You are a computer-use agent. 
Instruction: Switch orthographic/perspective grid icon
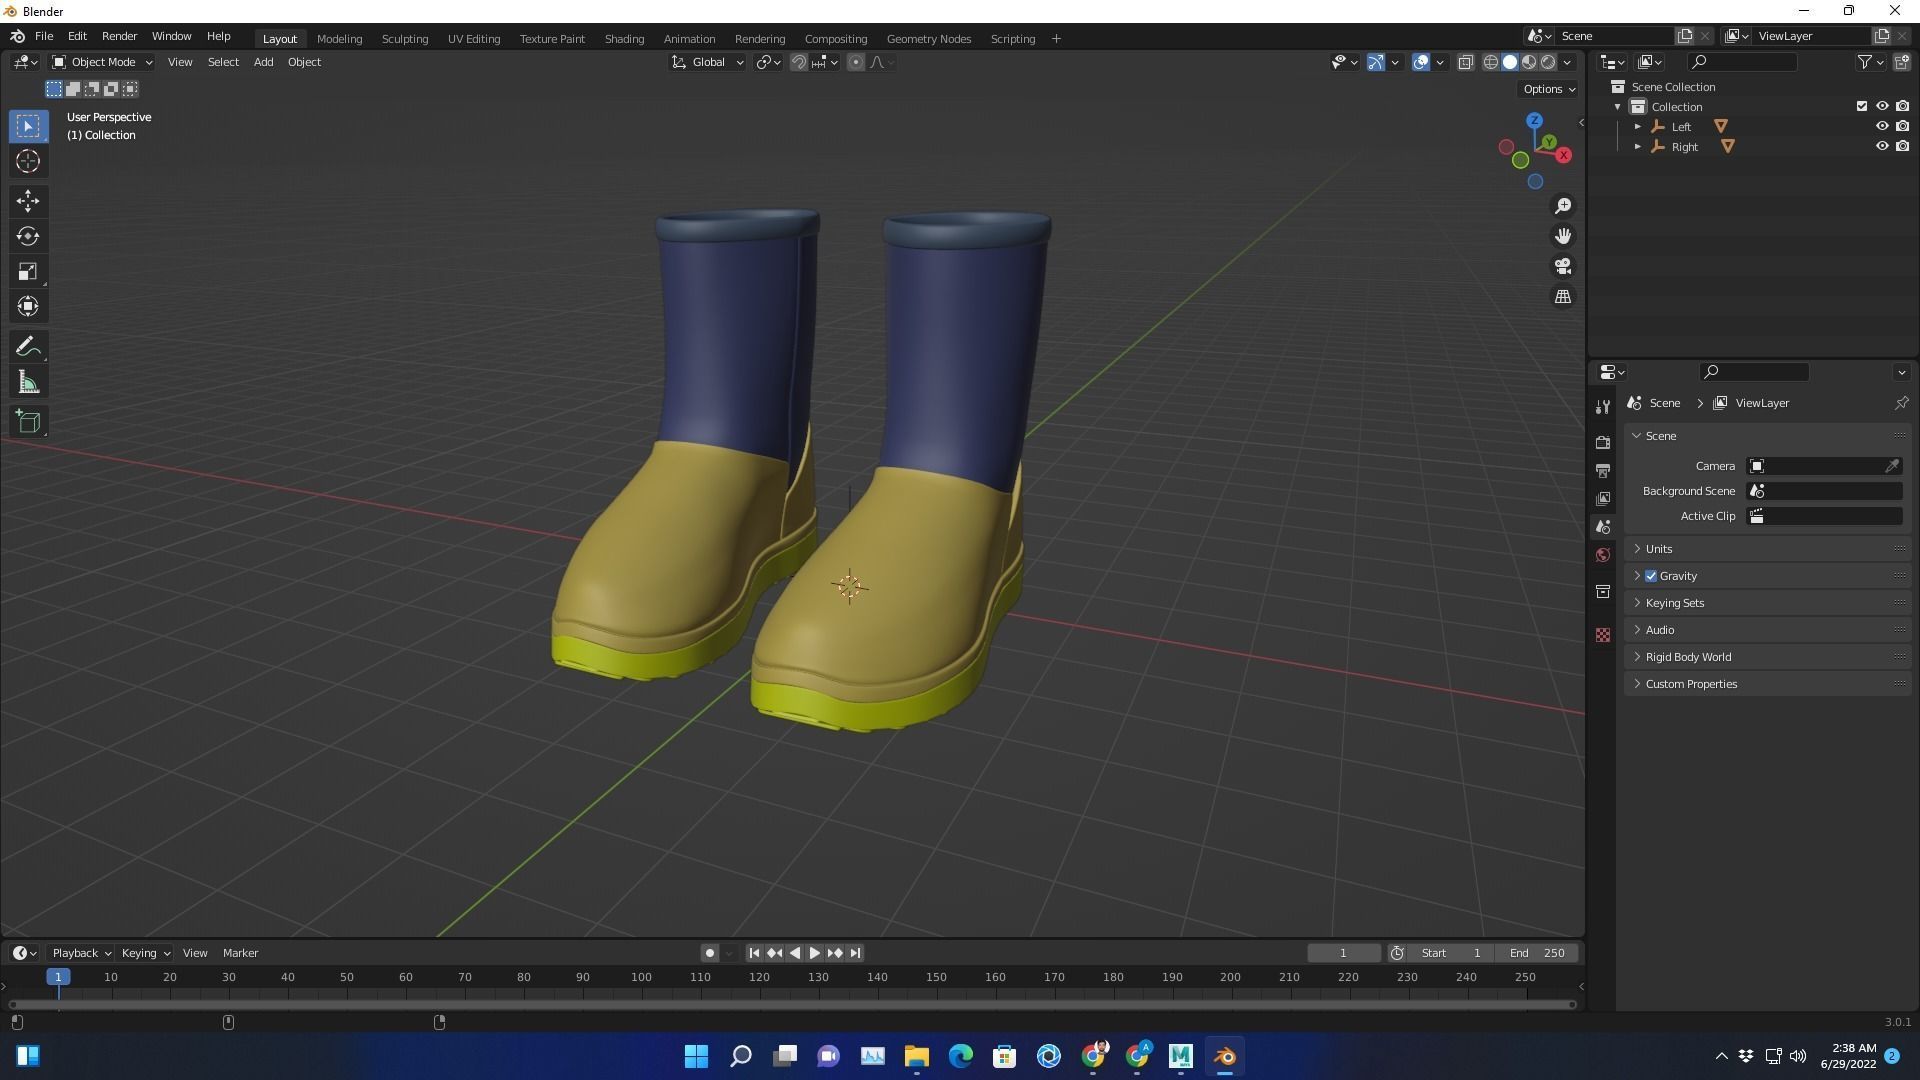pos(1562,297)
